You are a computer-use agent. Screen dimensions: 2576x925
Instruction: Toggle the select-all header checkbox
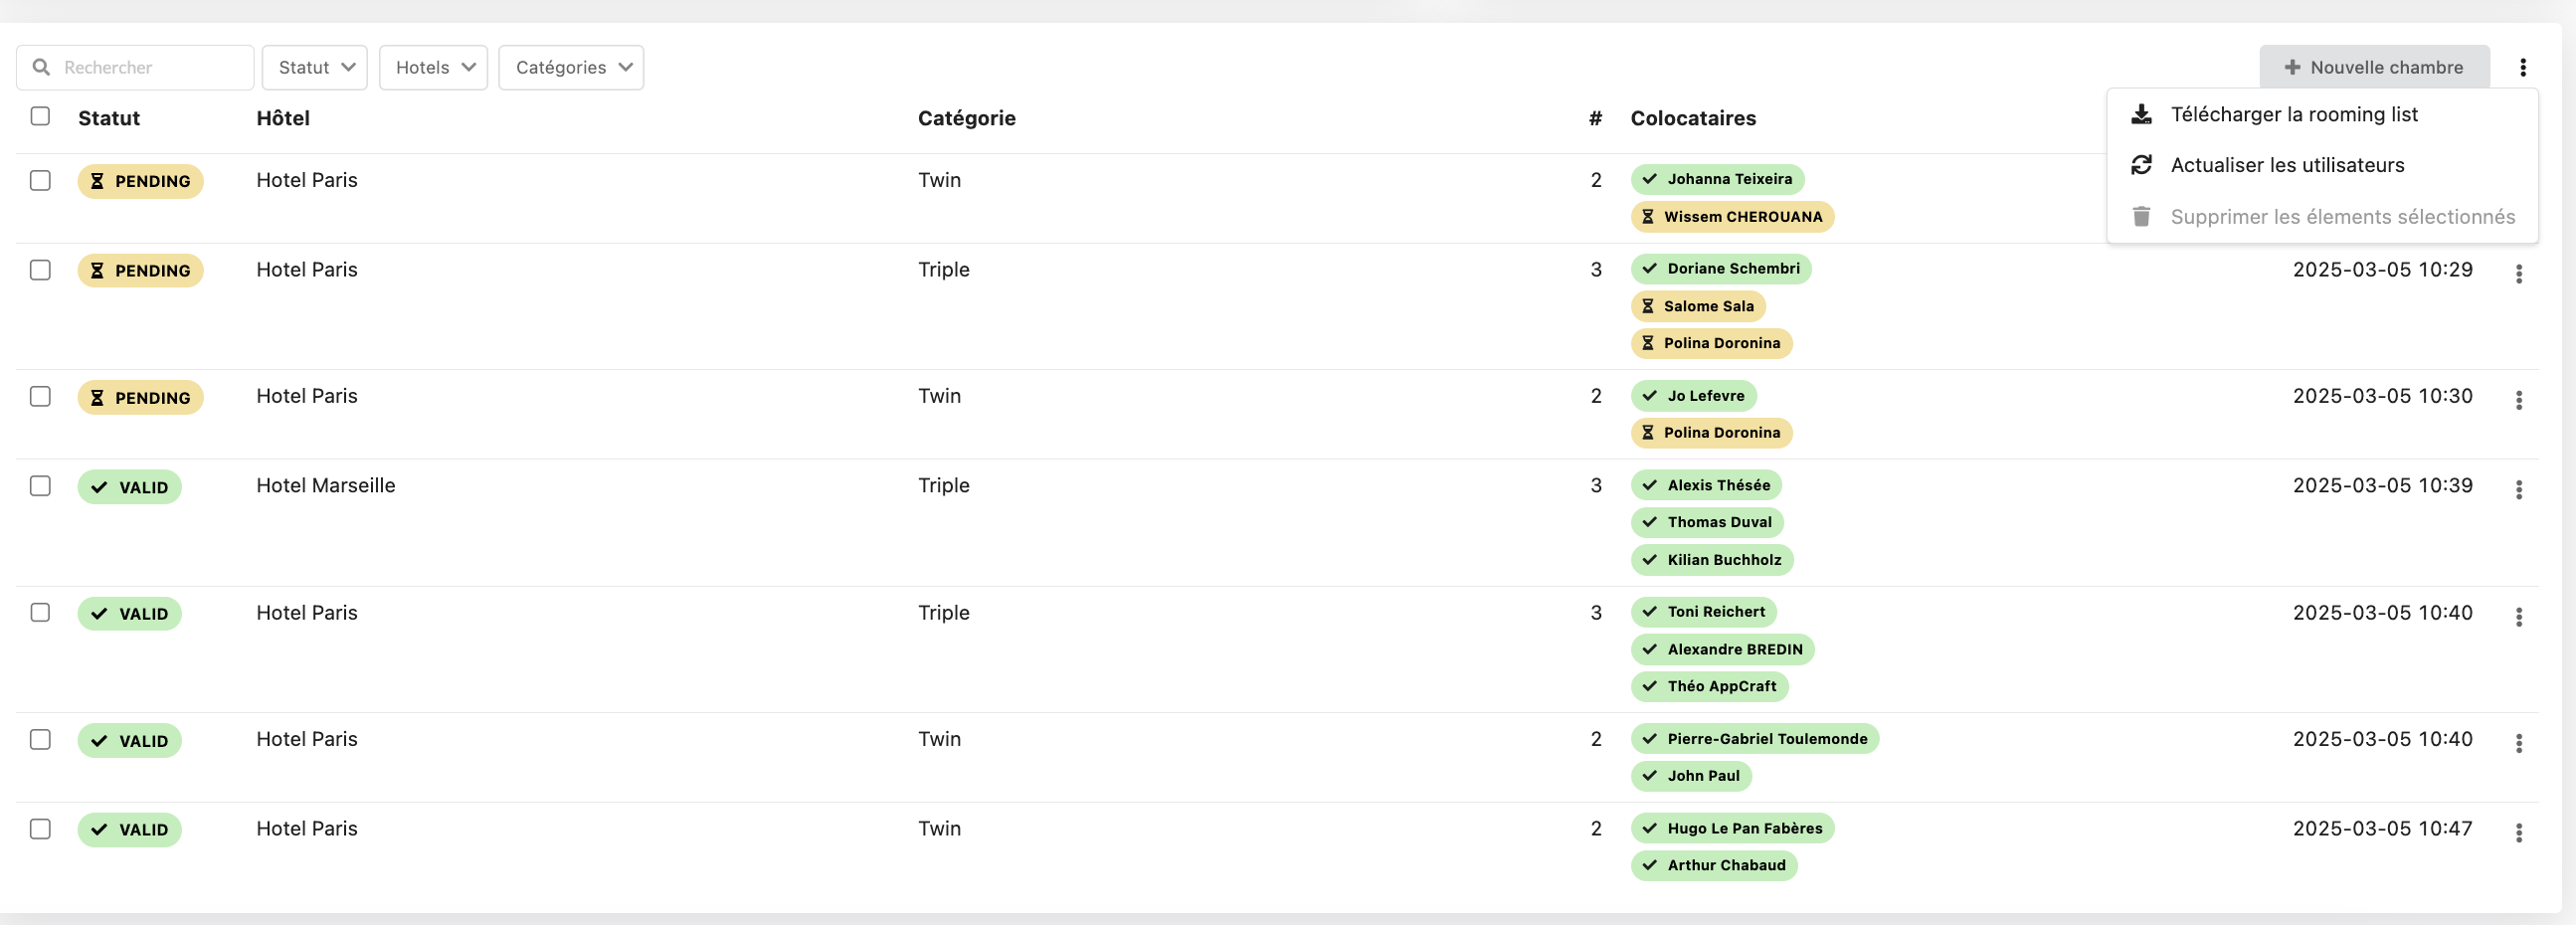coord(40,116)
